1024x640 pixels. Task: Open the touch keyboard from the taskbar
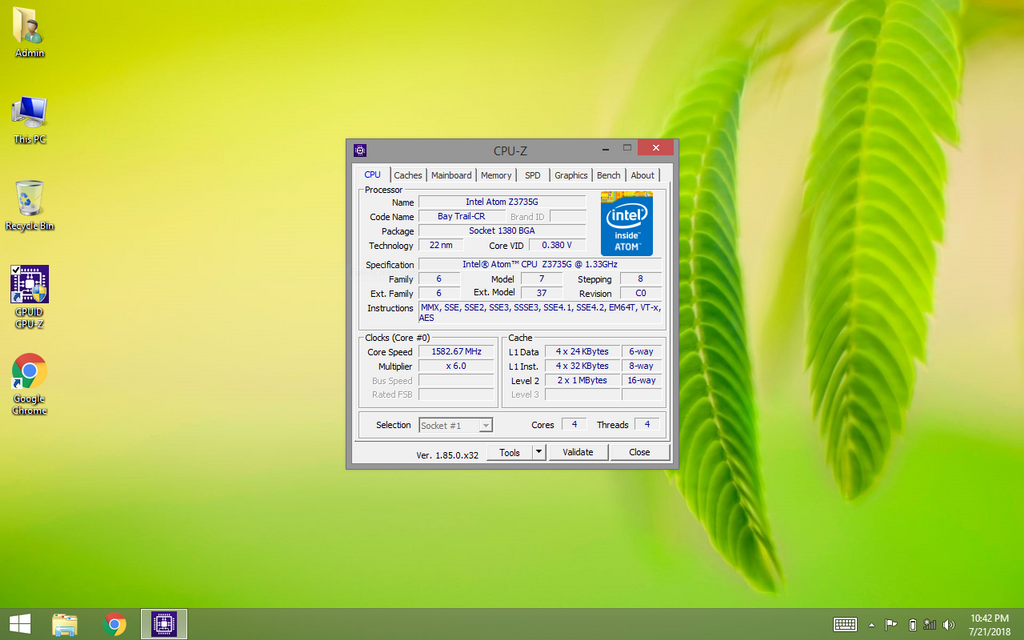pyautogui.click(x=845, y=625)
